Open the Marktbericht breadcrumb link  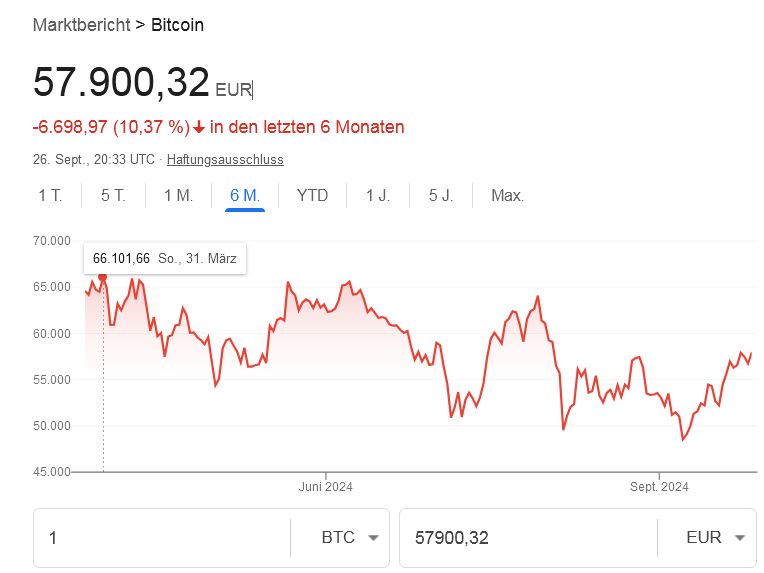coord(81,24)
